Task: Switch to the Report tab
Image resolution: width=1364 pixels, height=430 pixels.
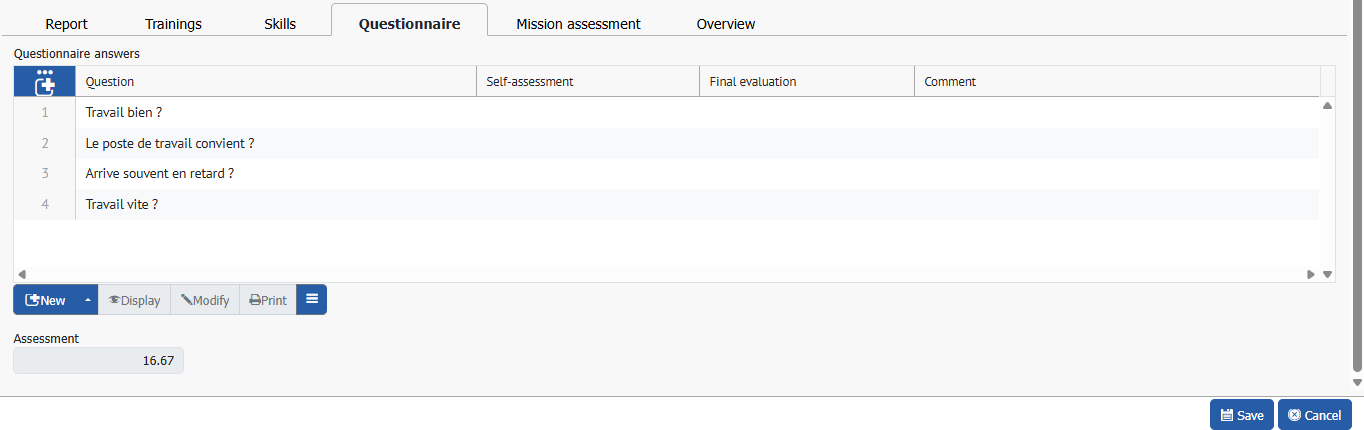Action: coord(67,23)
